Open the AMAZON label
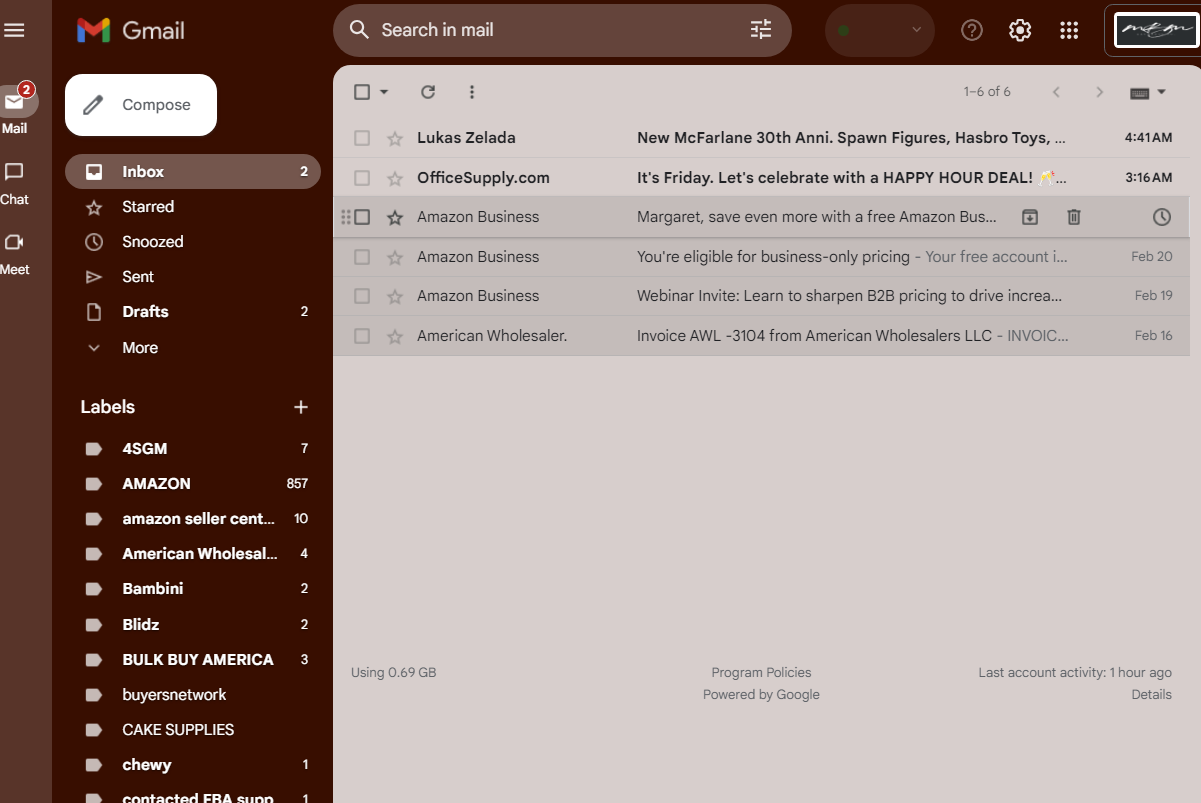The height and width of the screenshot is (803, 1201). [x=193, y=484]
